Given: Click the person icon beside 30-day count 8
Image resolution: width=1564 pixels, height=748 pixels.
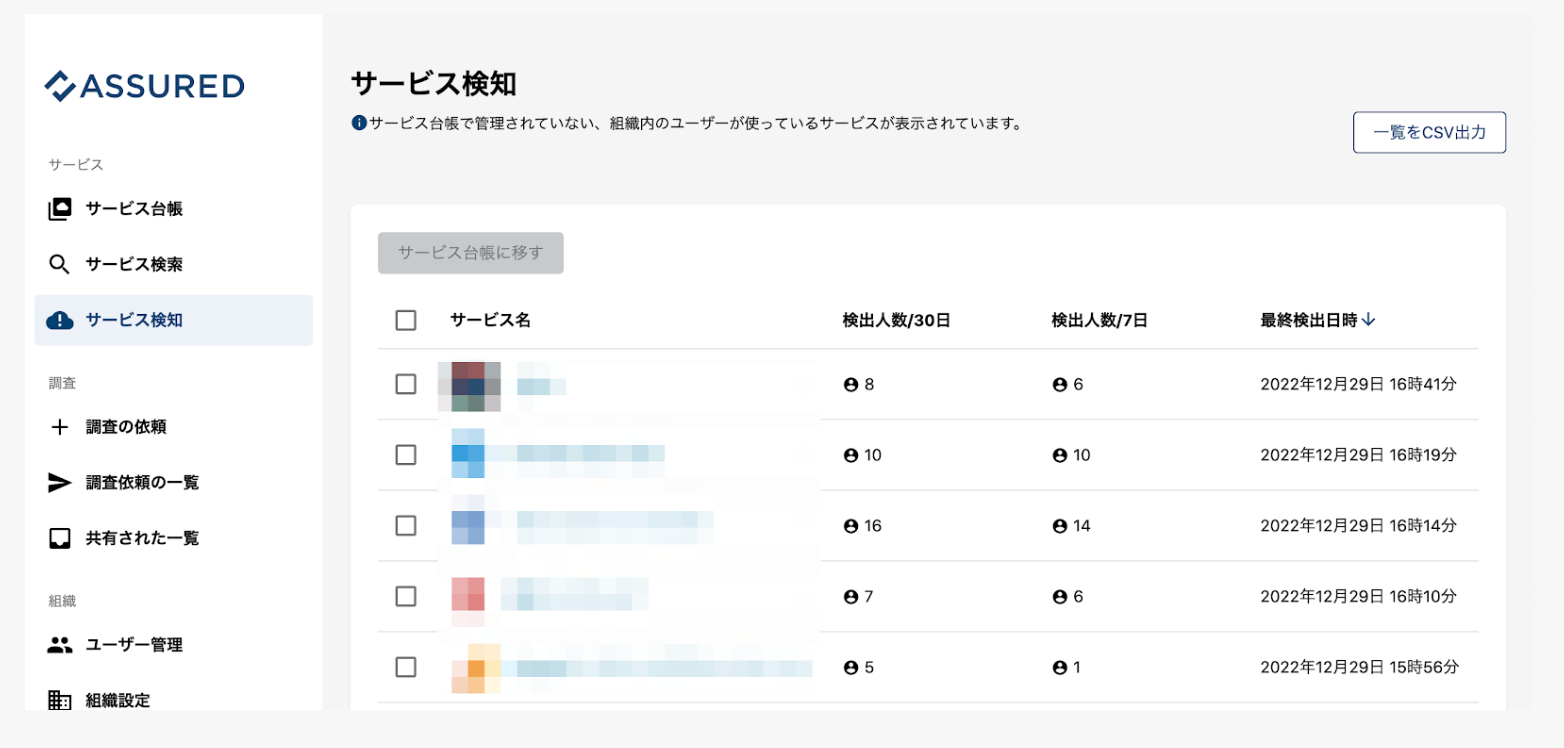Looking at the screenshot, I should pos(851,384).
